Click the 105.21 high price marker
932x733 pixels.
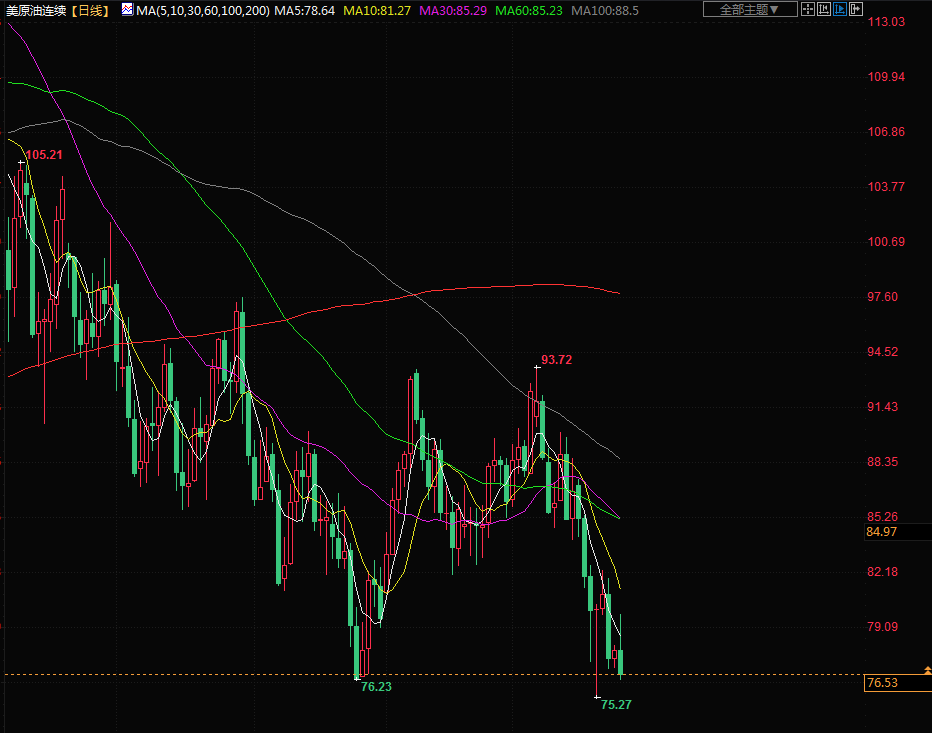point(43,155)
